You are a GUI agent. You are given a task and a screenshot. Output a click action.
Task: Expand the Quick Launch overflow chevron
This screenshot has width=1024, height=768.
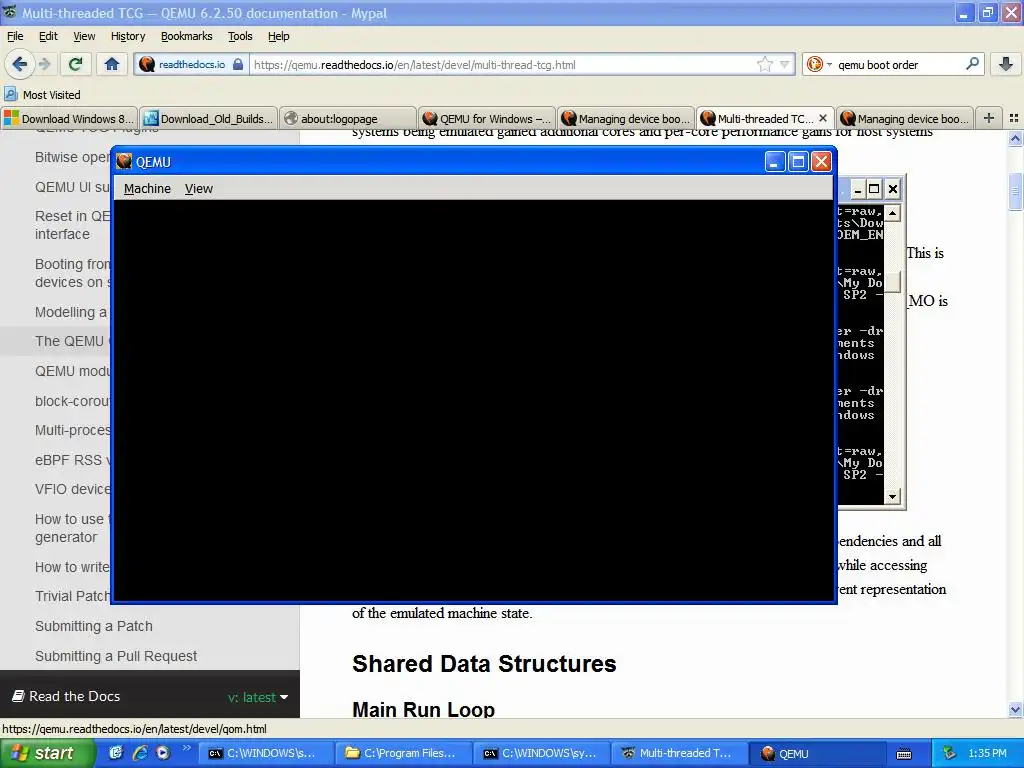point(186,748)
